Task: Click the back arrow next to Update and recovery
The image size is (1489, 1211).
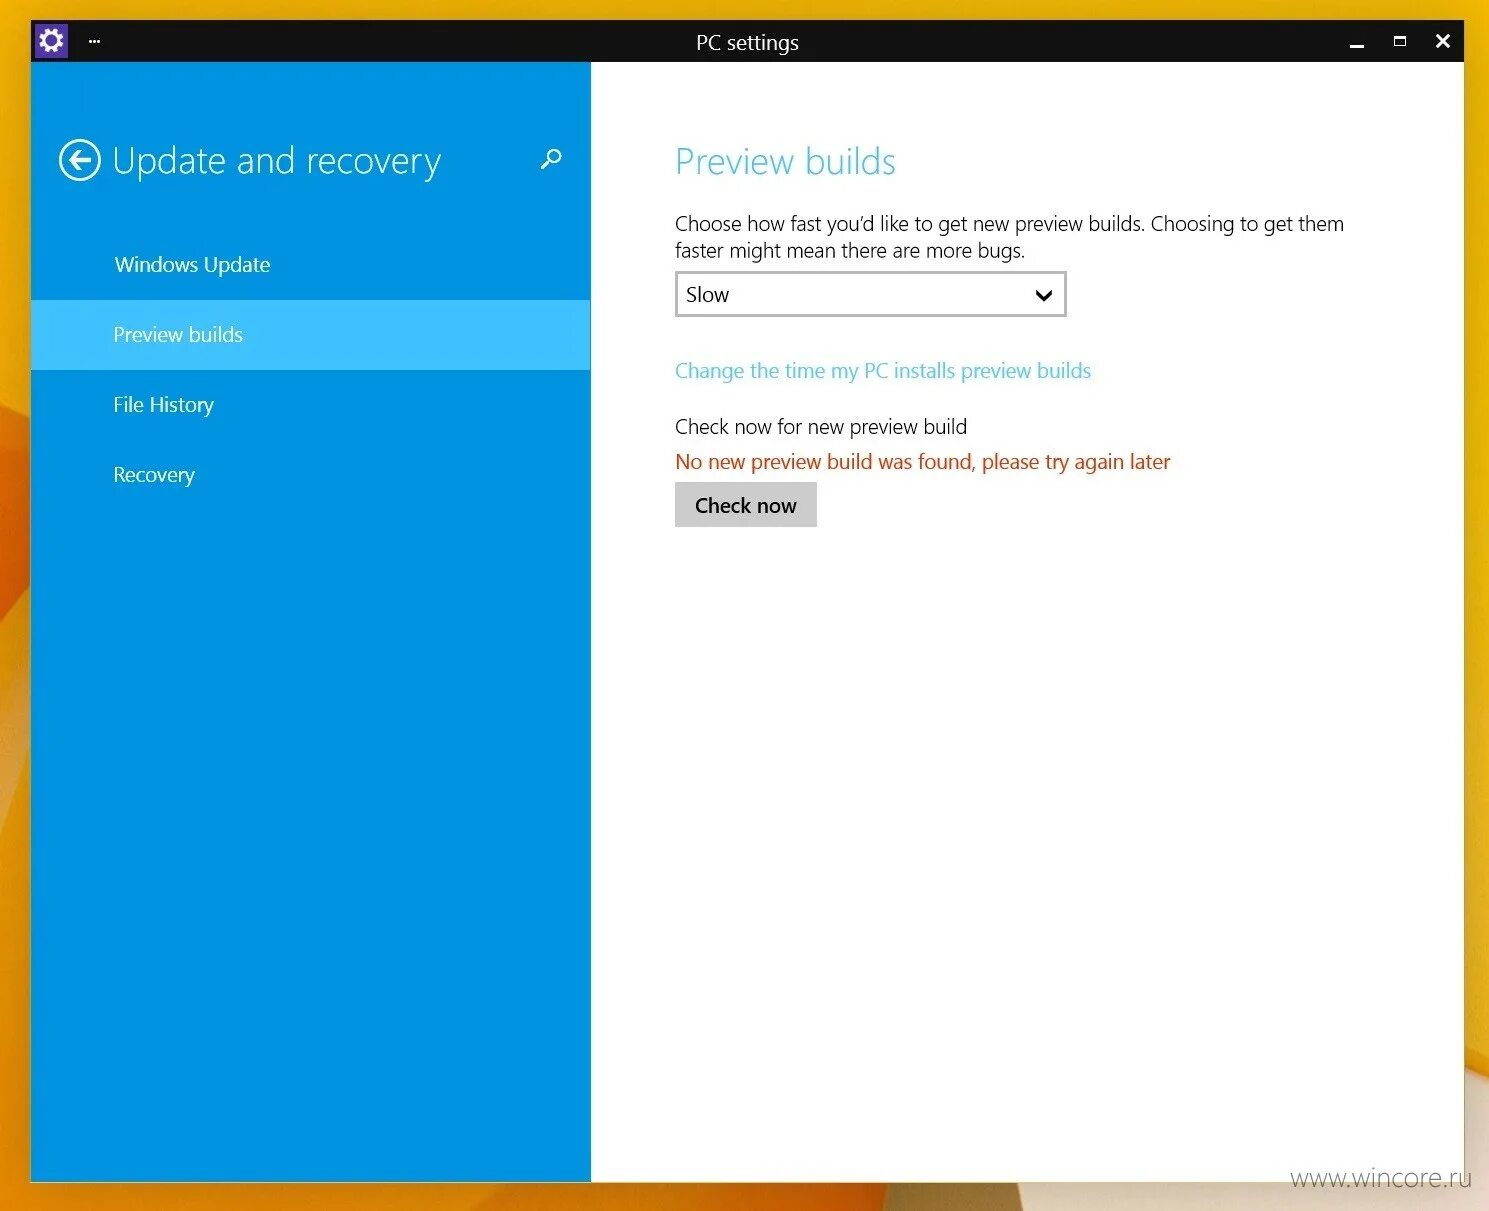Action: tap(80, 160)
